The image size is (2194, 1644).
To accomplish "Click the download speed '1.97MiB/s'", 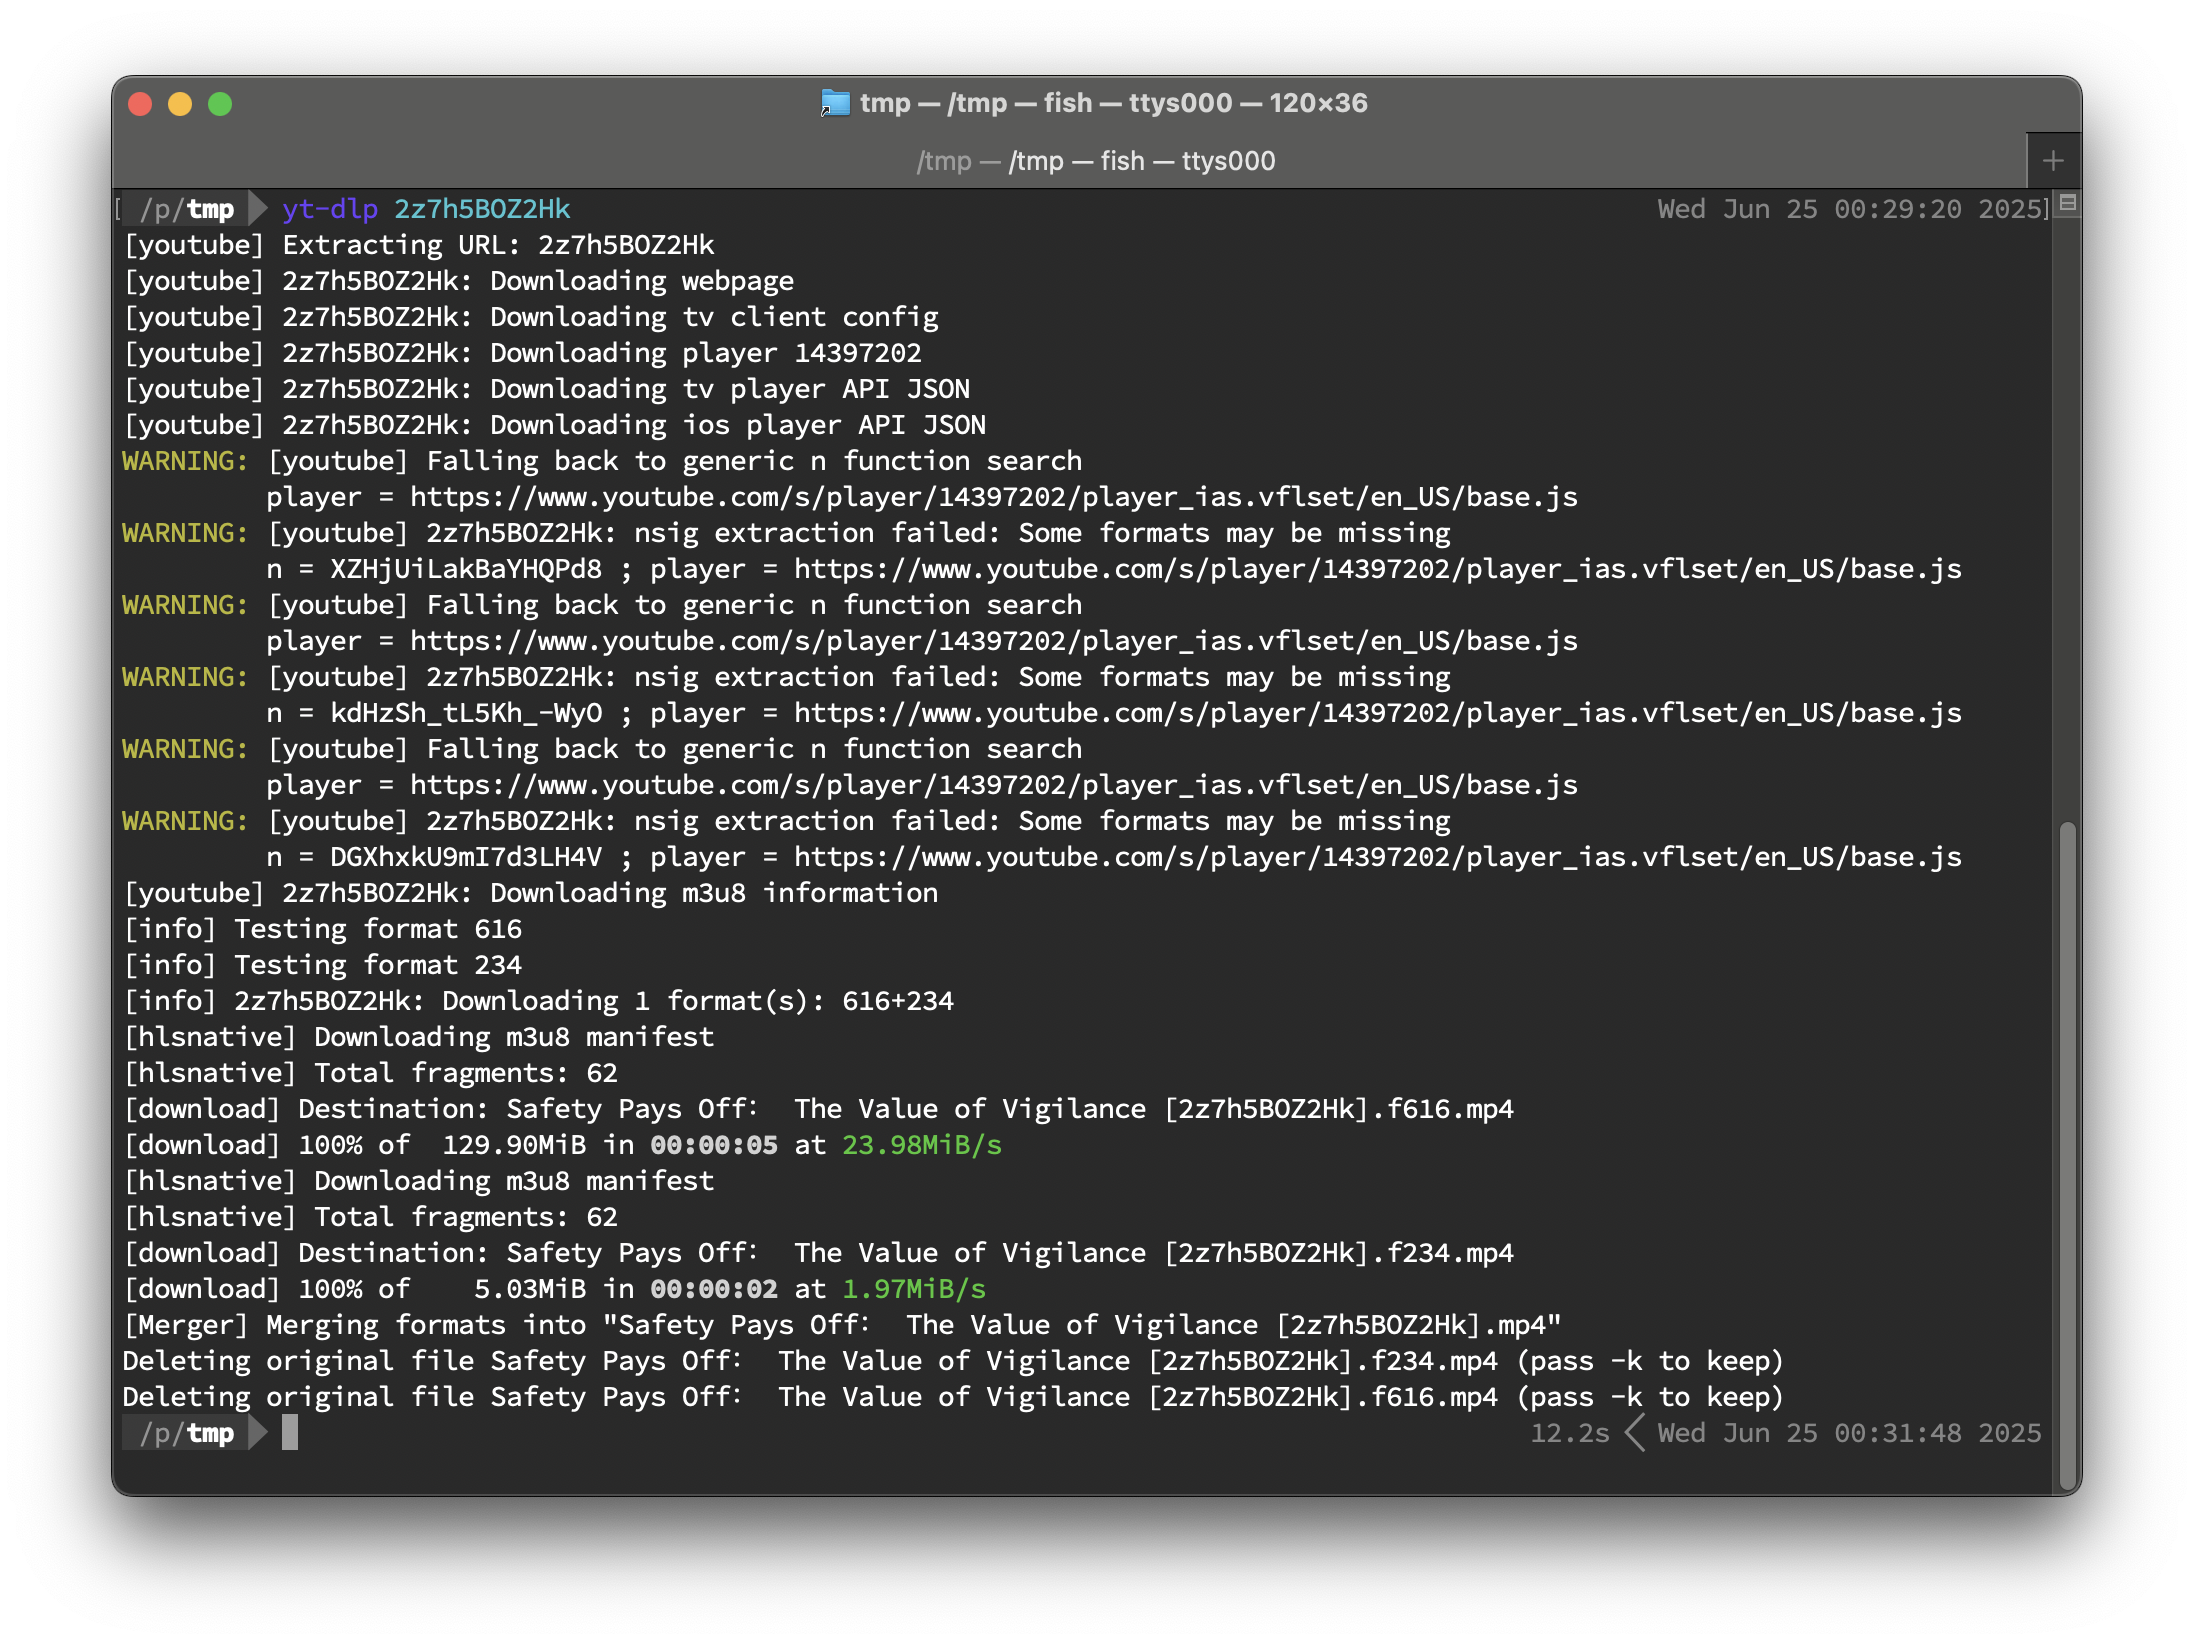I will (x=914, y=1289).
